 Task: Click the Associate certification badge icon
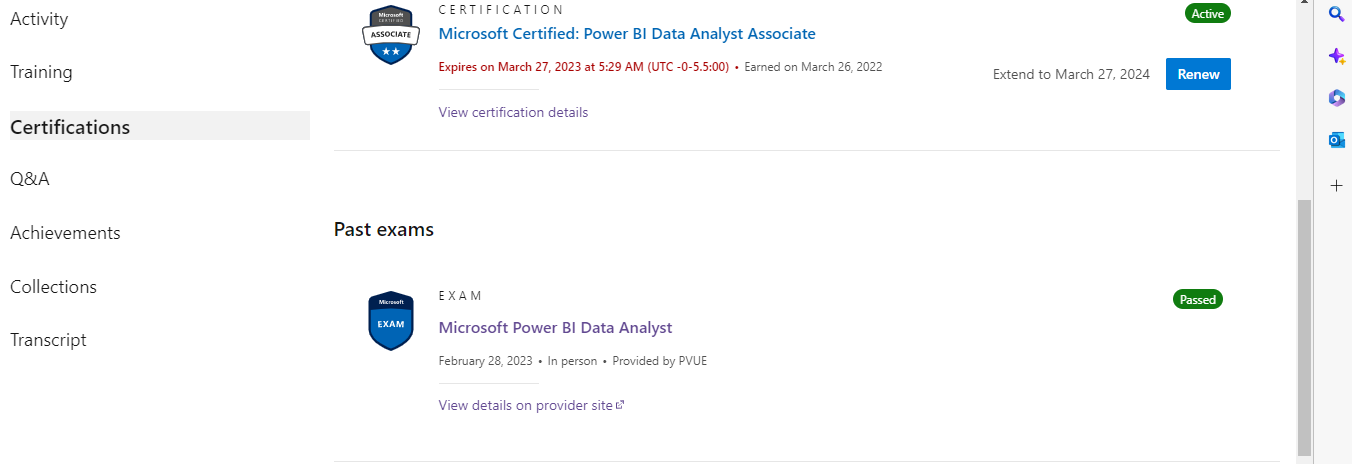(391, 34)
